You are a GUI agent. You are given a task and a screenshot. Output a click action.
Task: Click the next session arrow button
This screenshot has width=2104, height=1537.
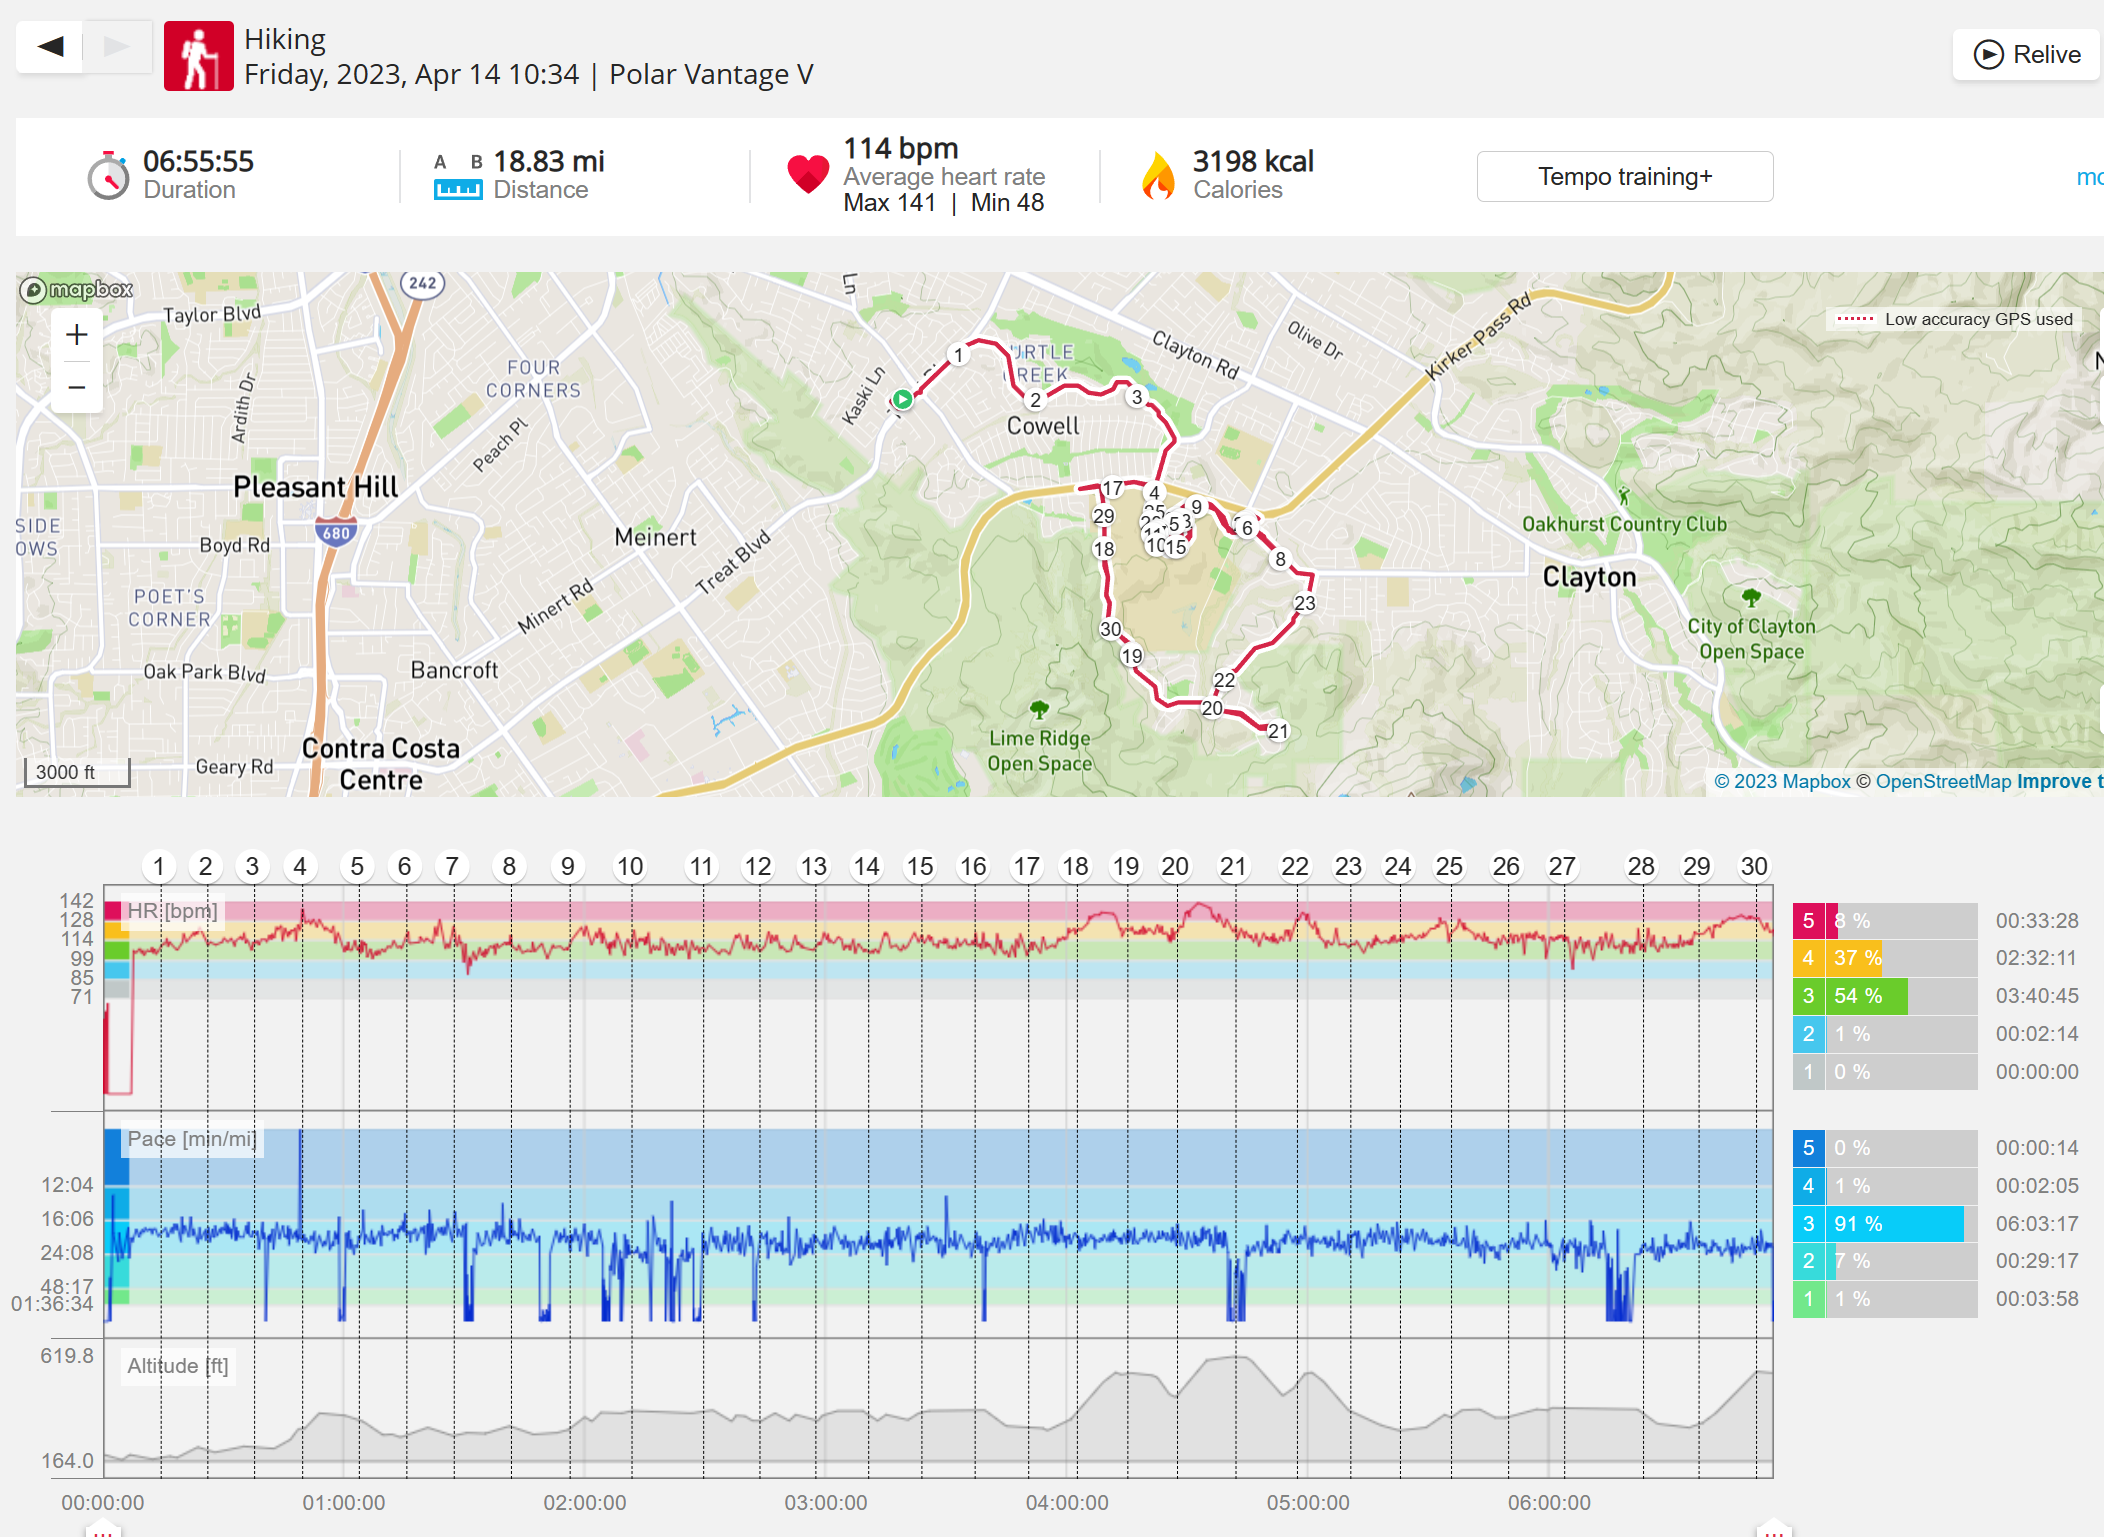(x=117, y=46)
